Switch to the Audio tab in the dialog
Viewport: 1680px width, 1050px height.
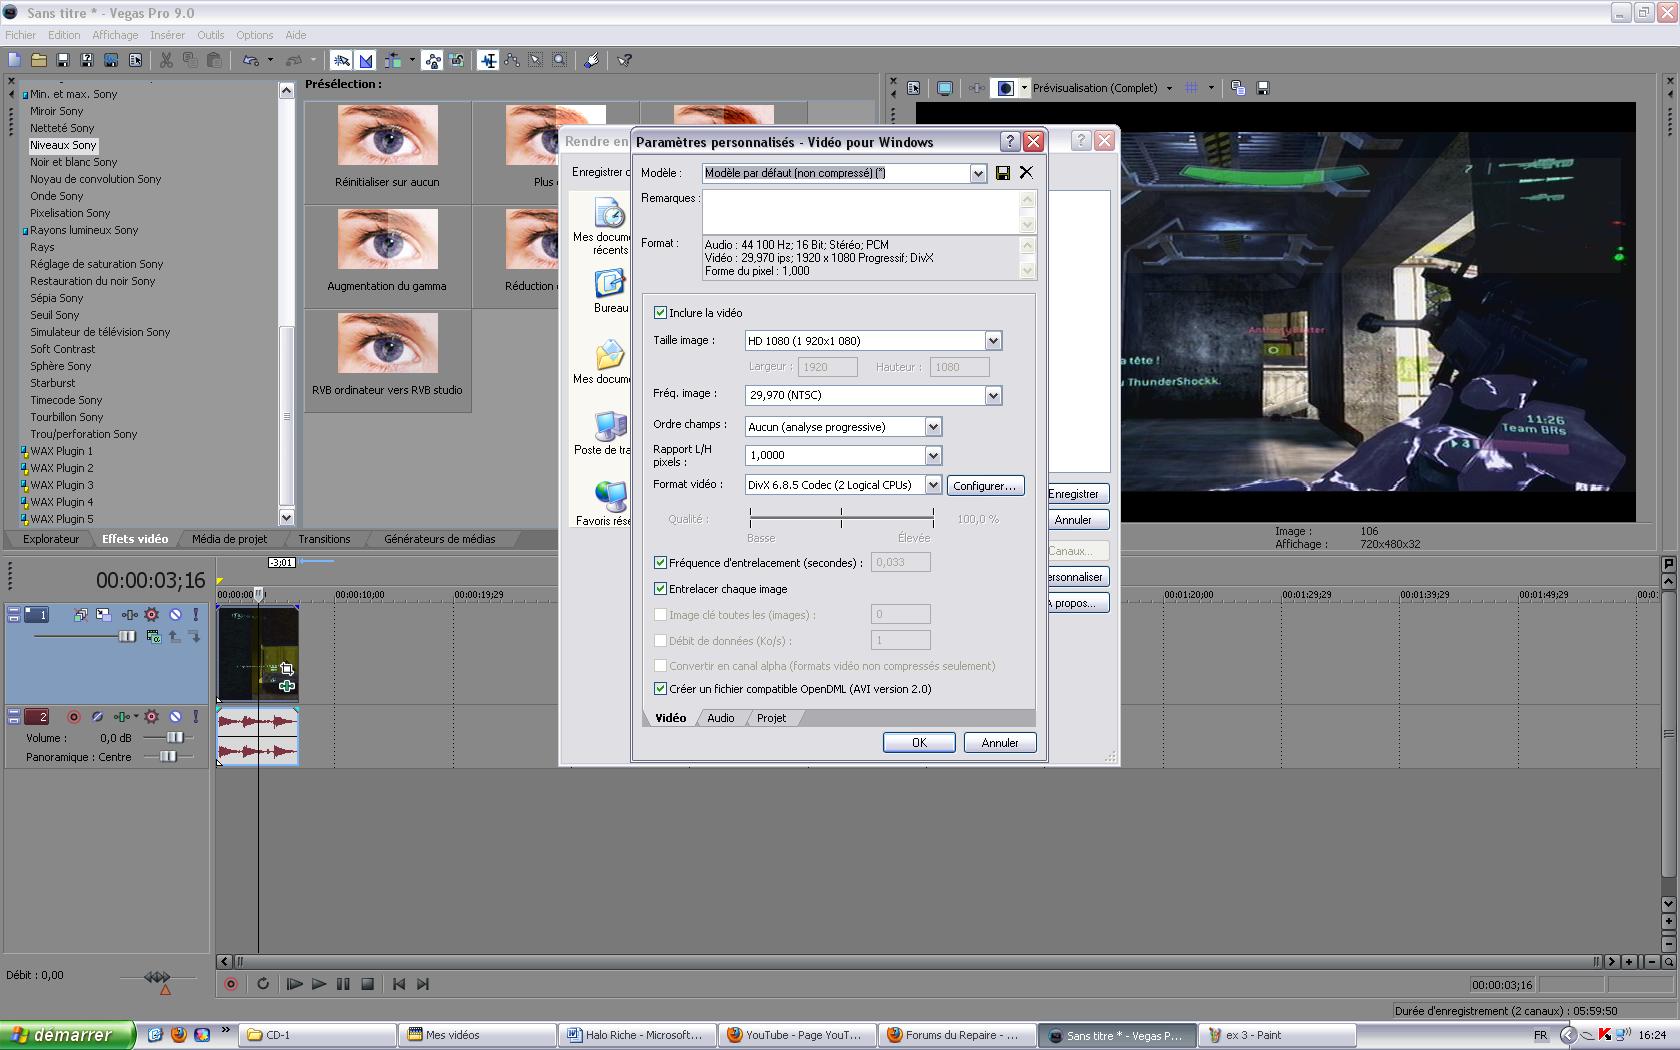point(720,718)
